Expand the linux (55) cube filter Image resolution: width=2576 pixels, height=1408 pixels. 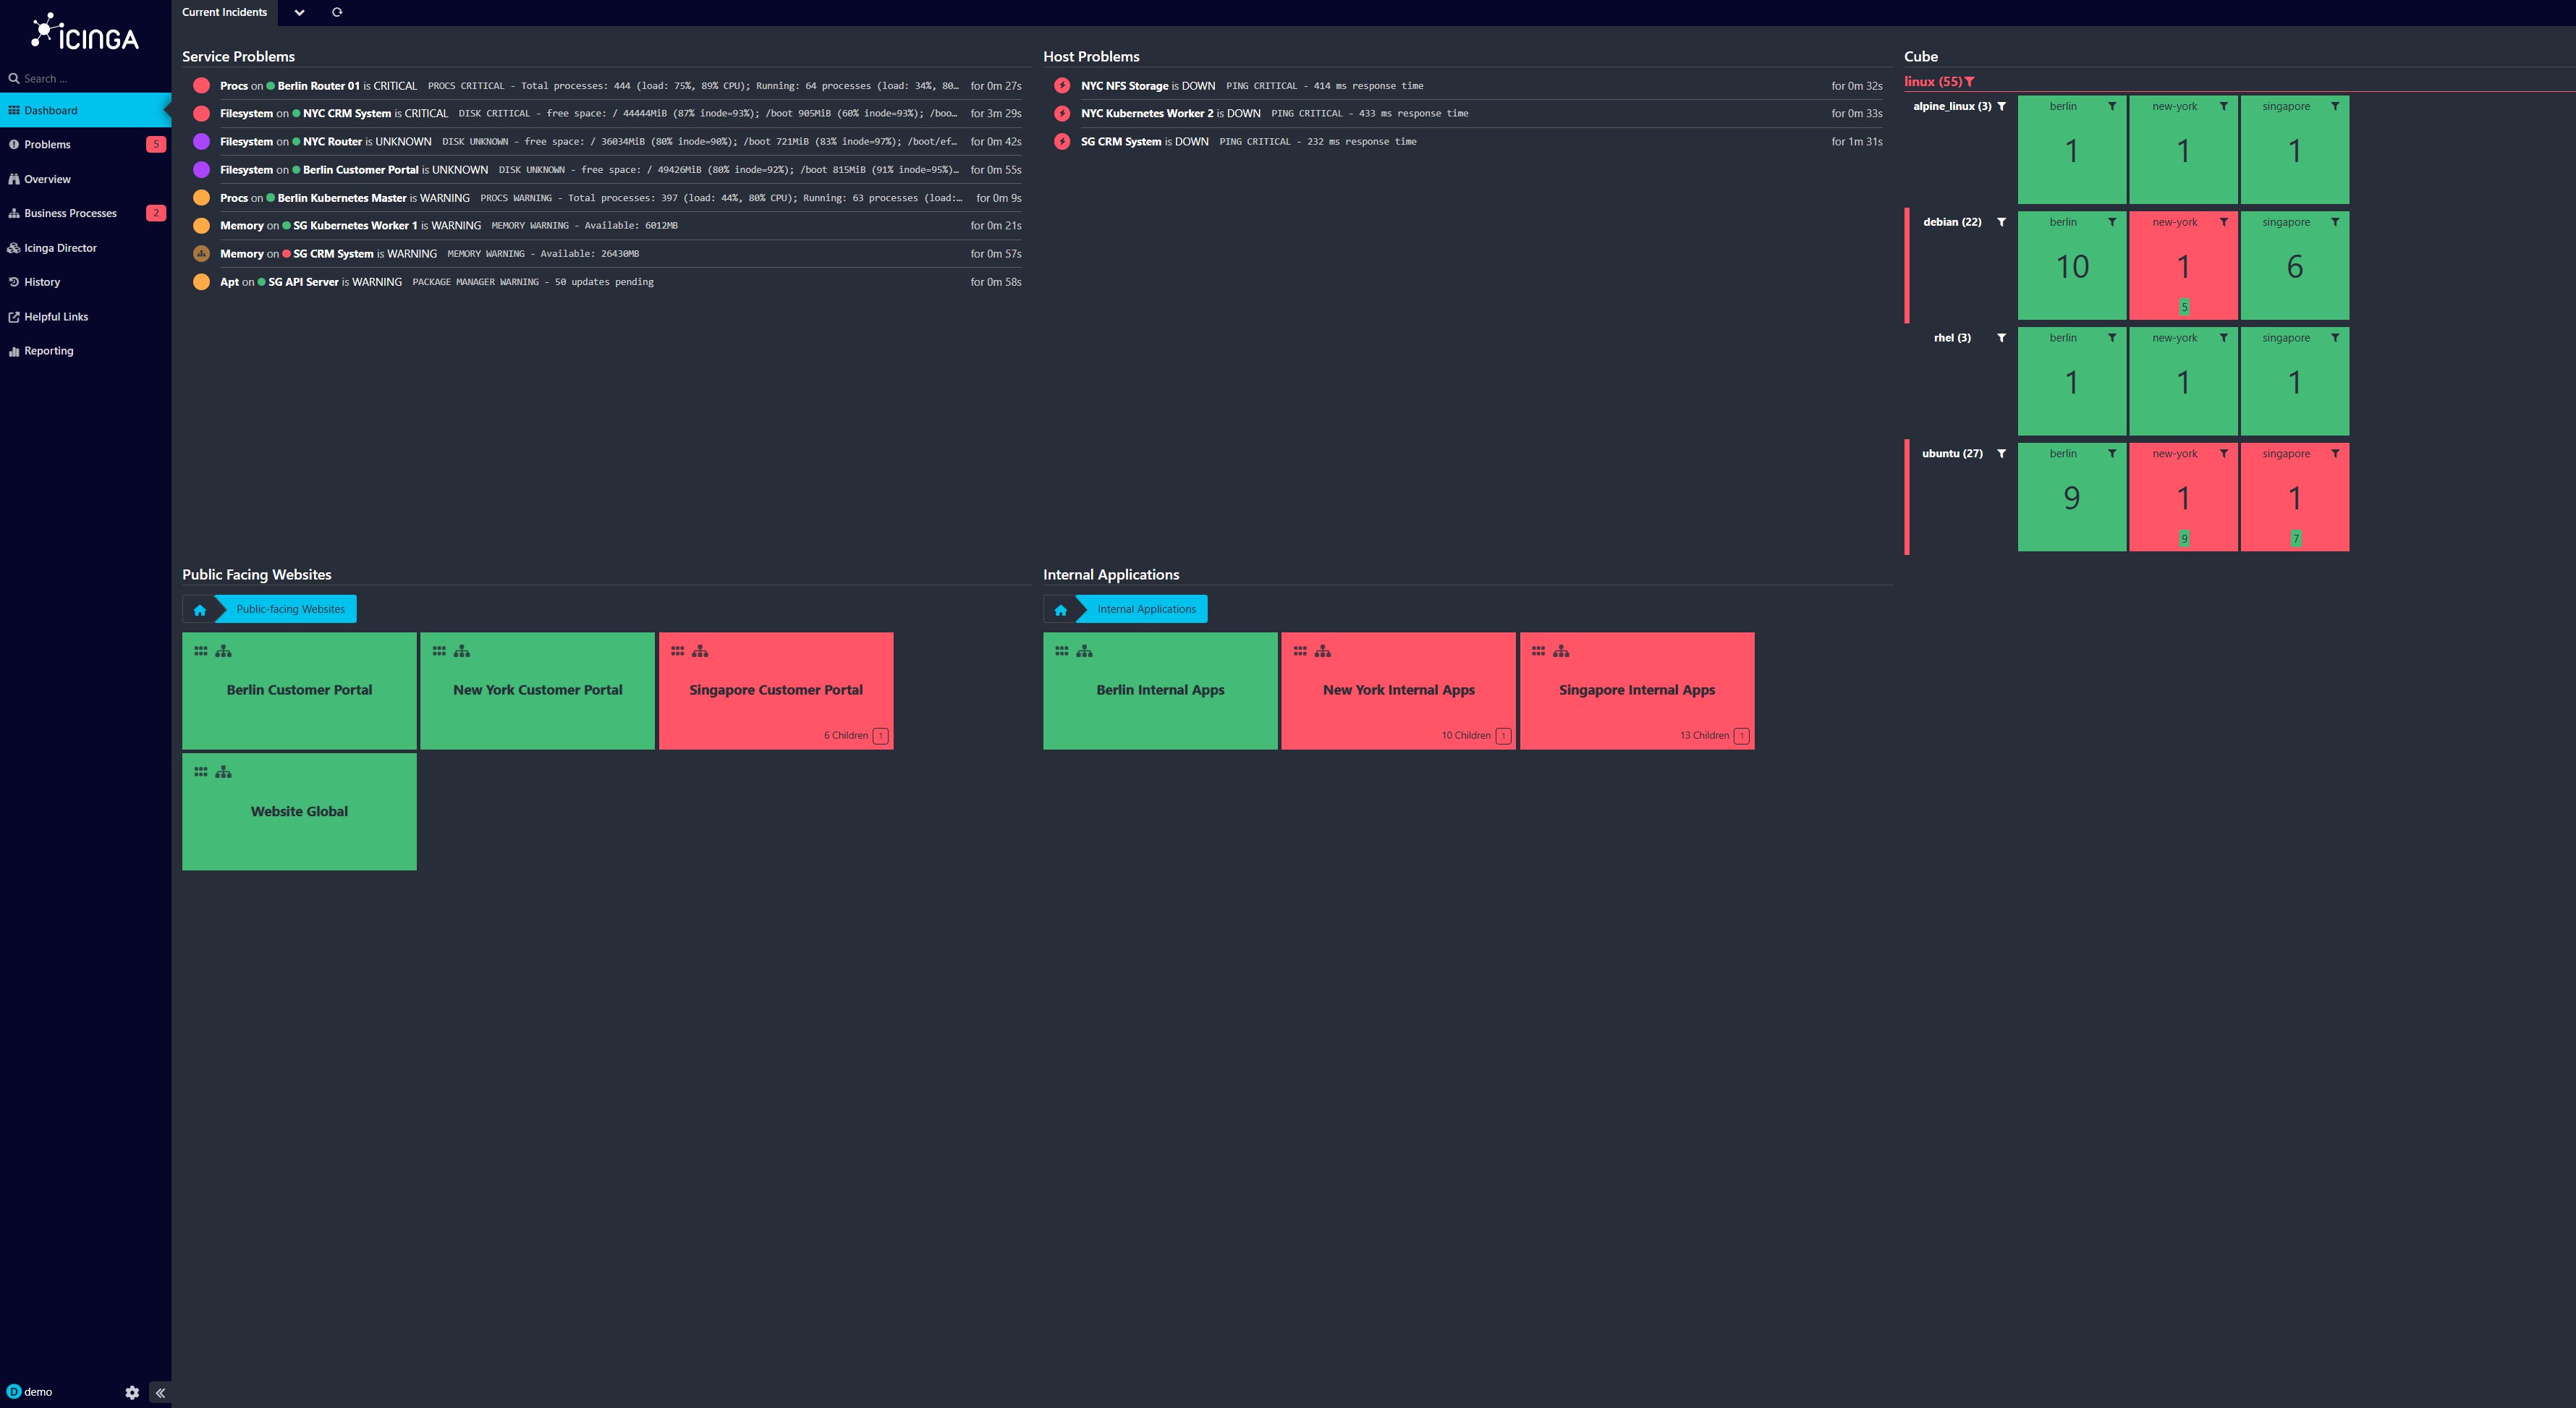coord(1969,82)
